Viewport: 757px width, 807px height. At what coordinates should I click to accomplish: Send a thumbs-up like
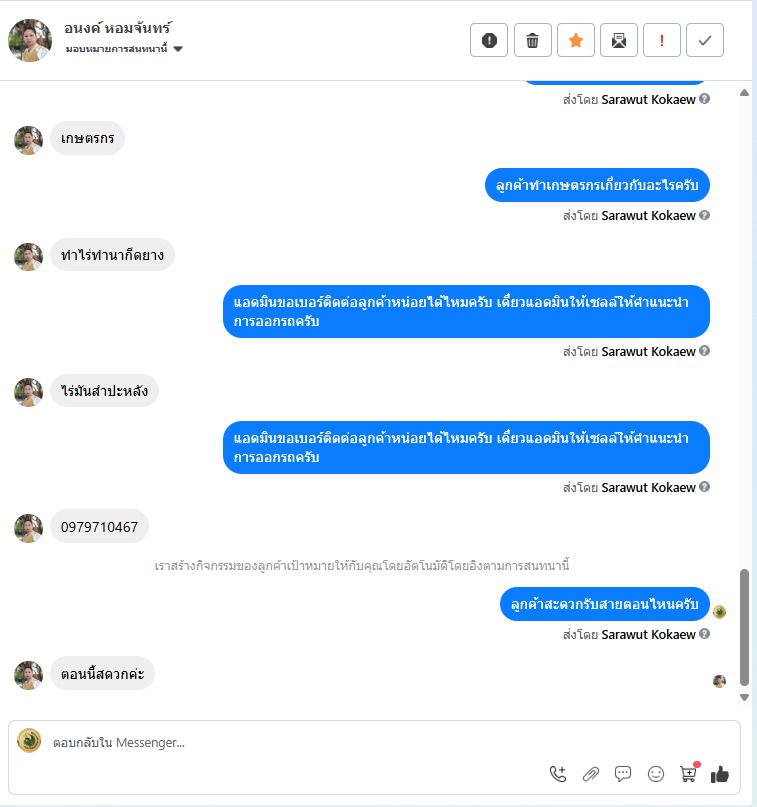(719, 774)
